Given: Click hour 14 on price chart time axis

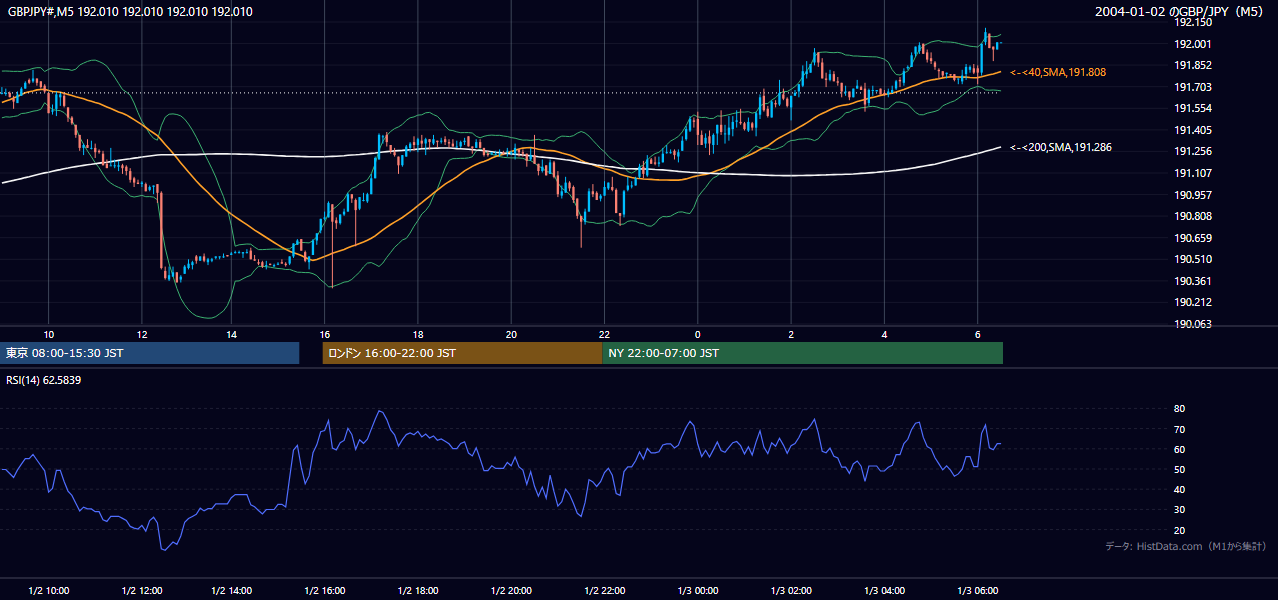Looking at the screenshot, I should (x=231, y=334).
